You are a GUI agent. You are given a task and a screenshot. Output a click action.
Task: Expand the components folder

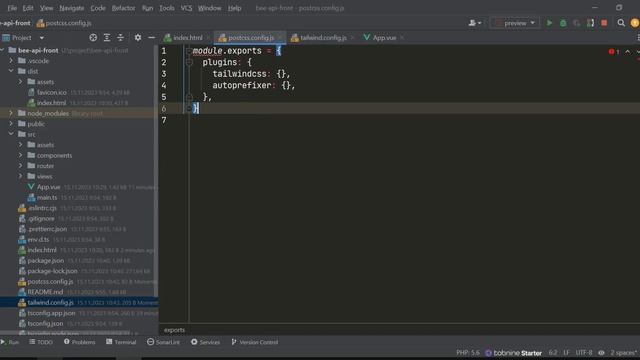pyautogui.click(x=20, y=155)
